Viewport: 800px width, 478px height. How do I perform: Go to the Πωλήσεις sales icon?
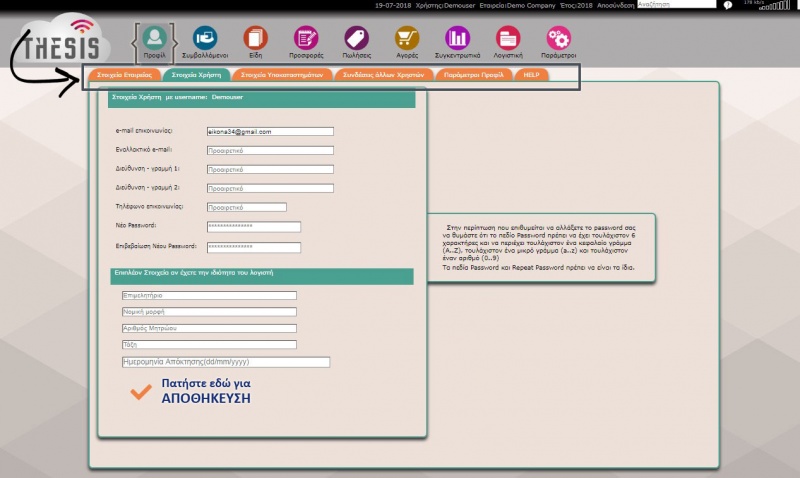tap(357, 39)
